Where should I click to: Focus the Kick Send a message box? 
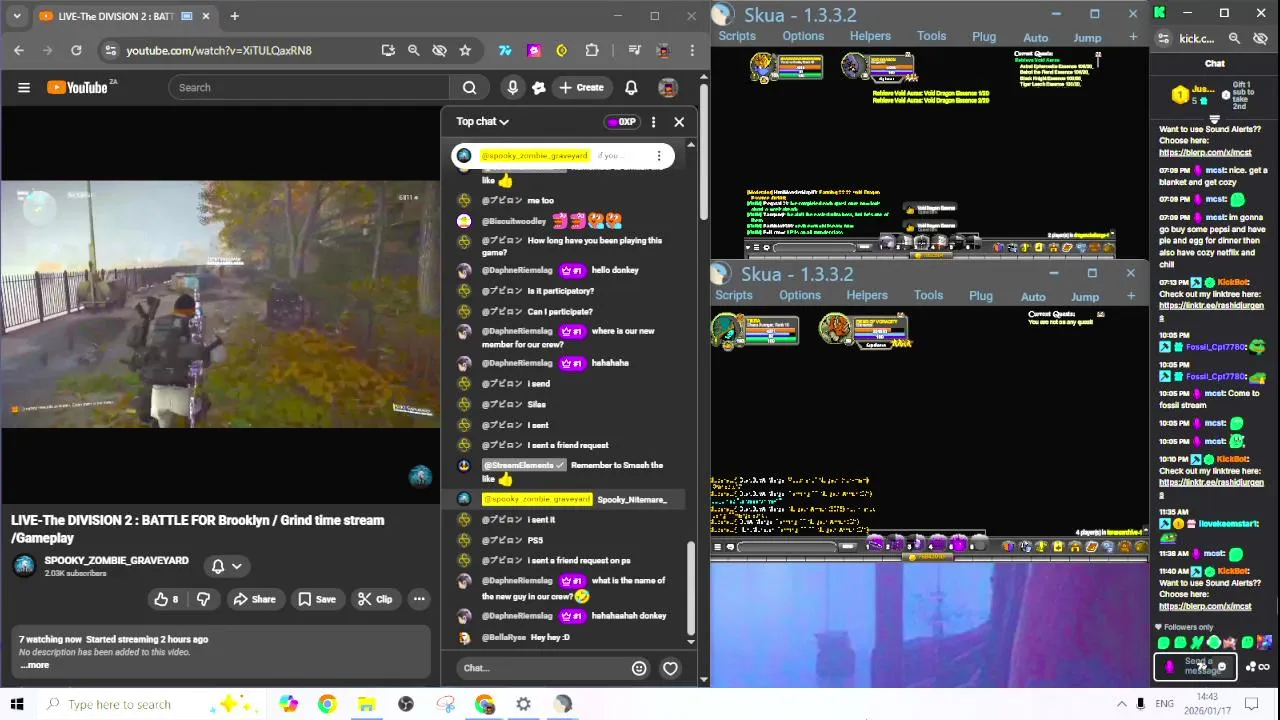click(1195, 666)
